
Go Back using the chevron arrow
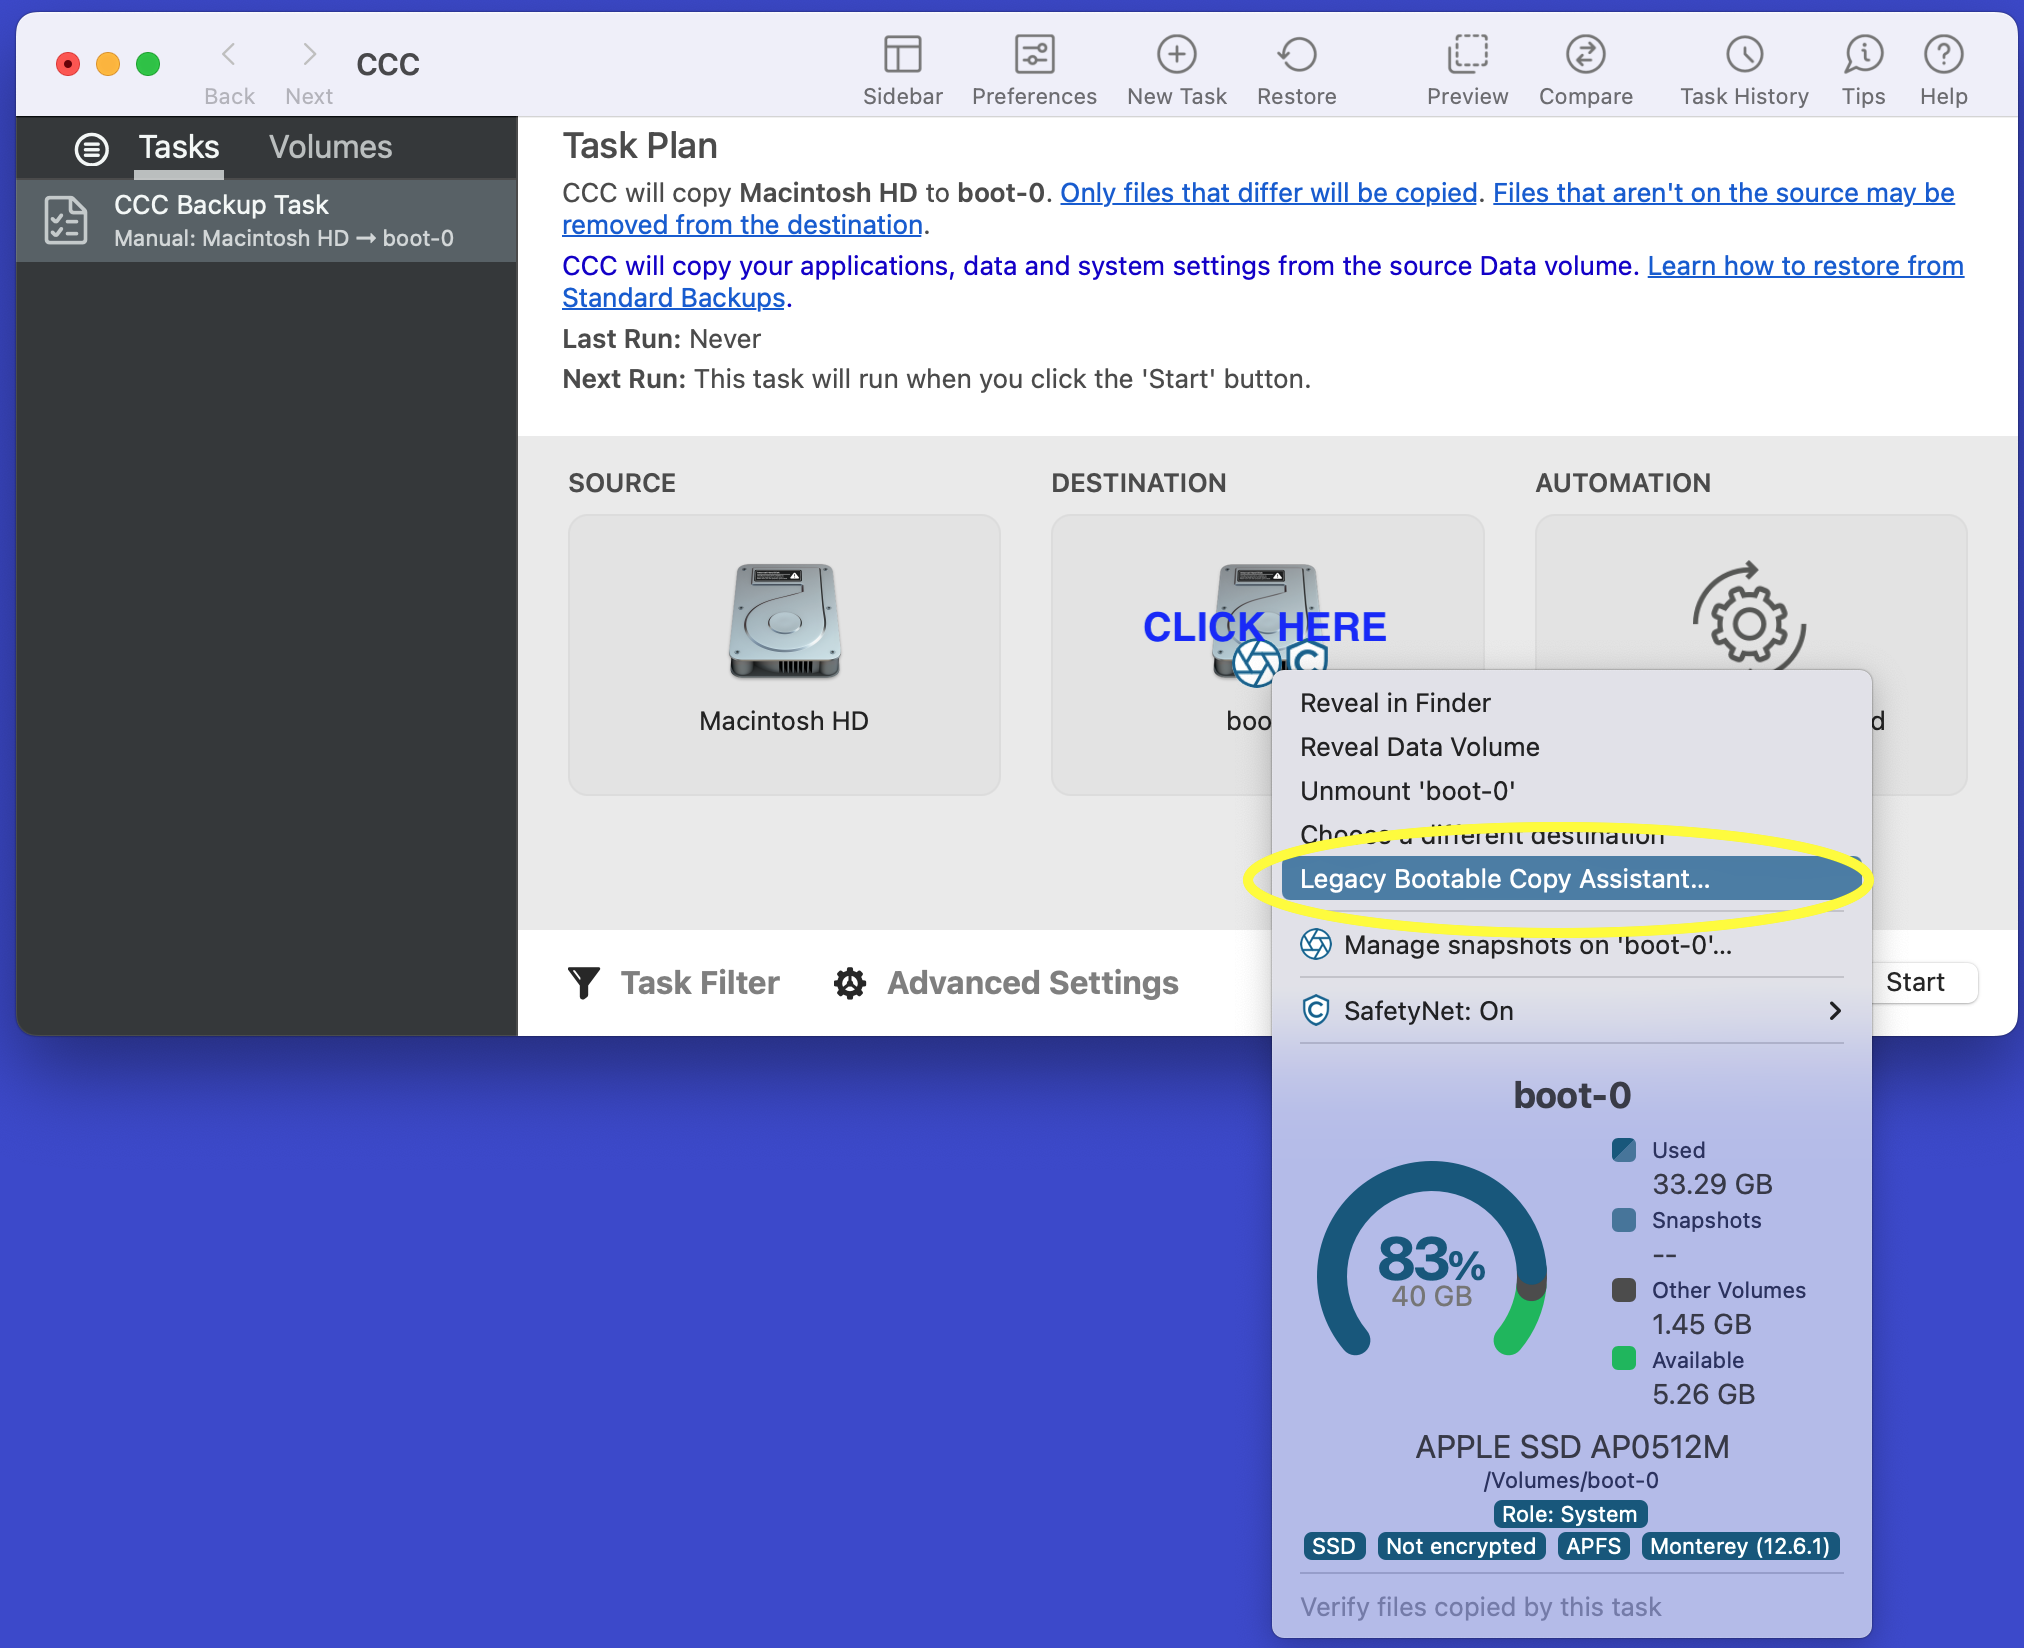coord(229,54)
